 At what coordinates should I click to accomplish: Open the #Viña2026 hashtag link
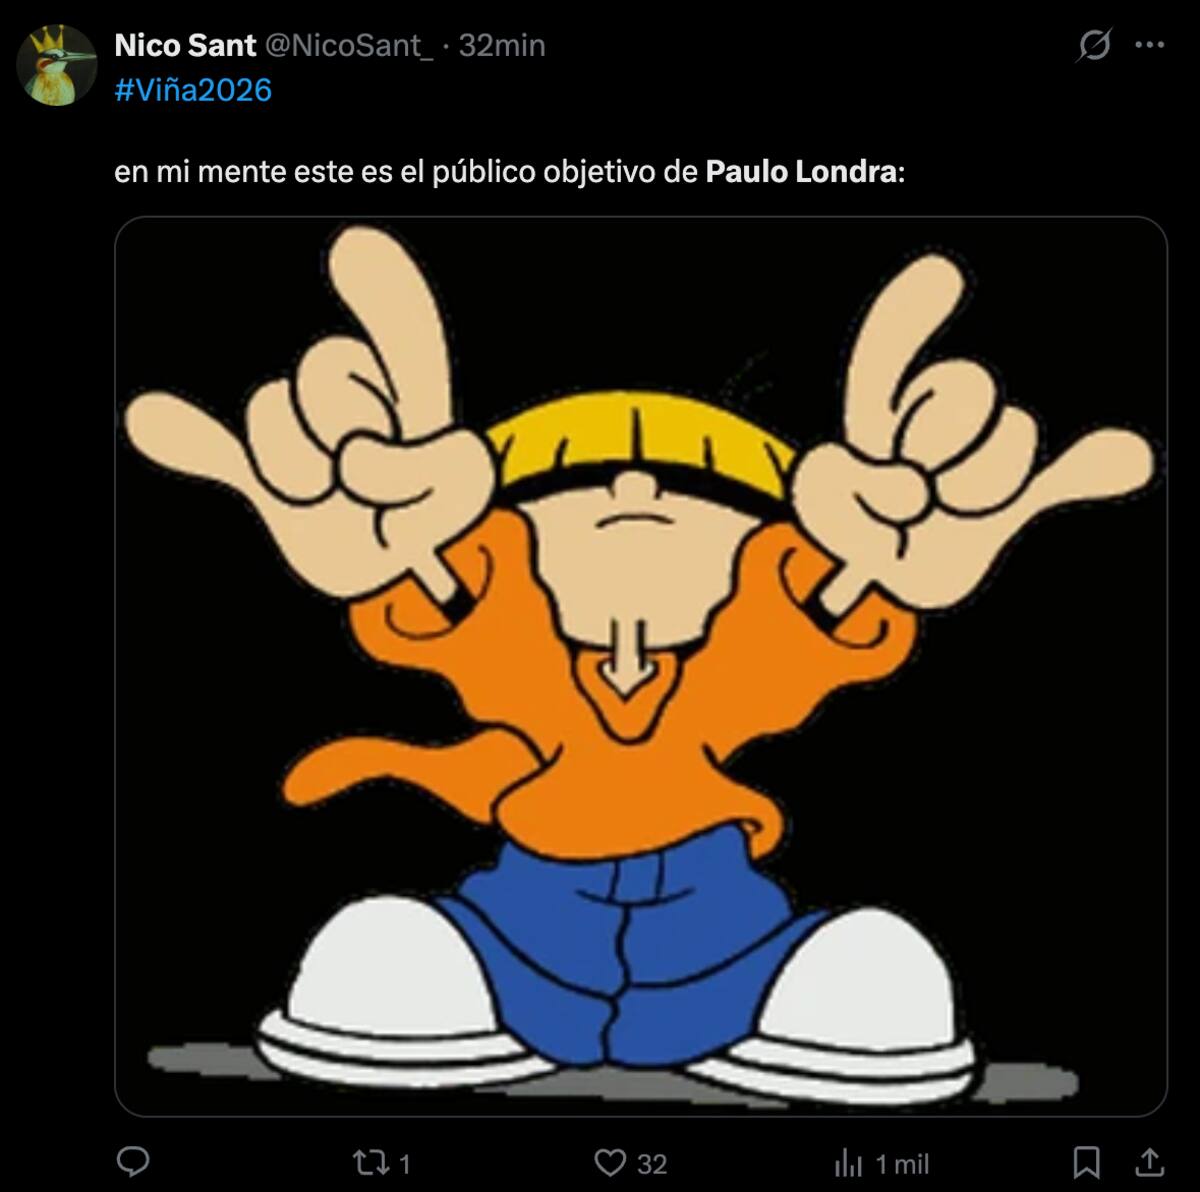[x=193, y=90]
